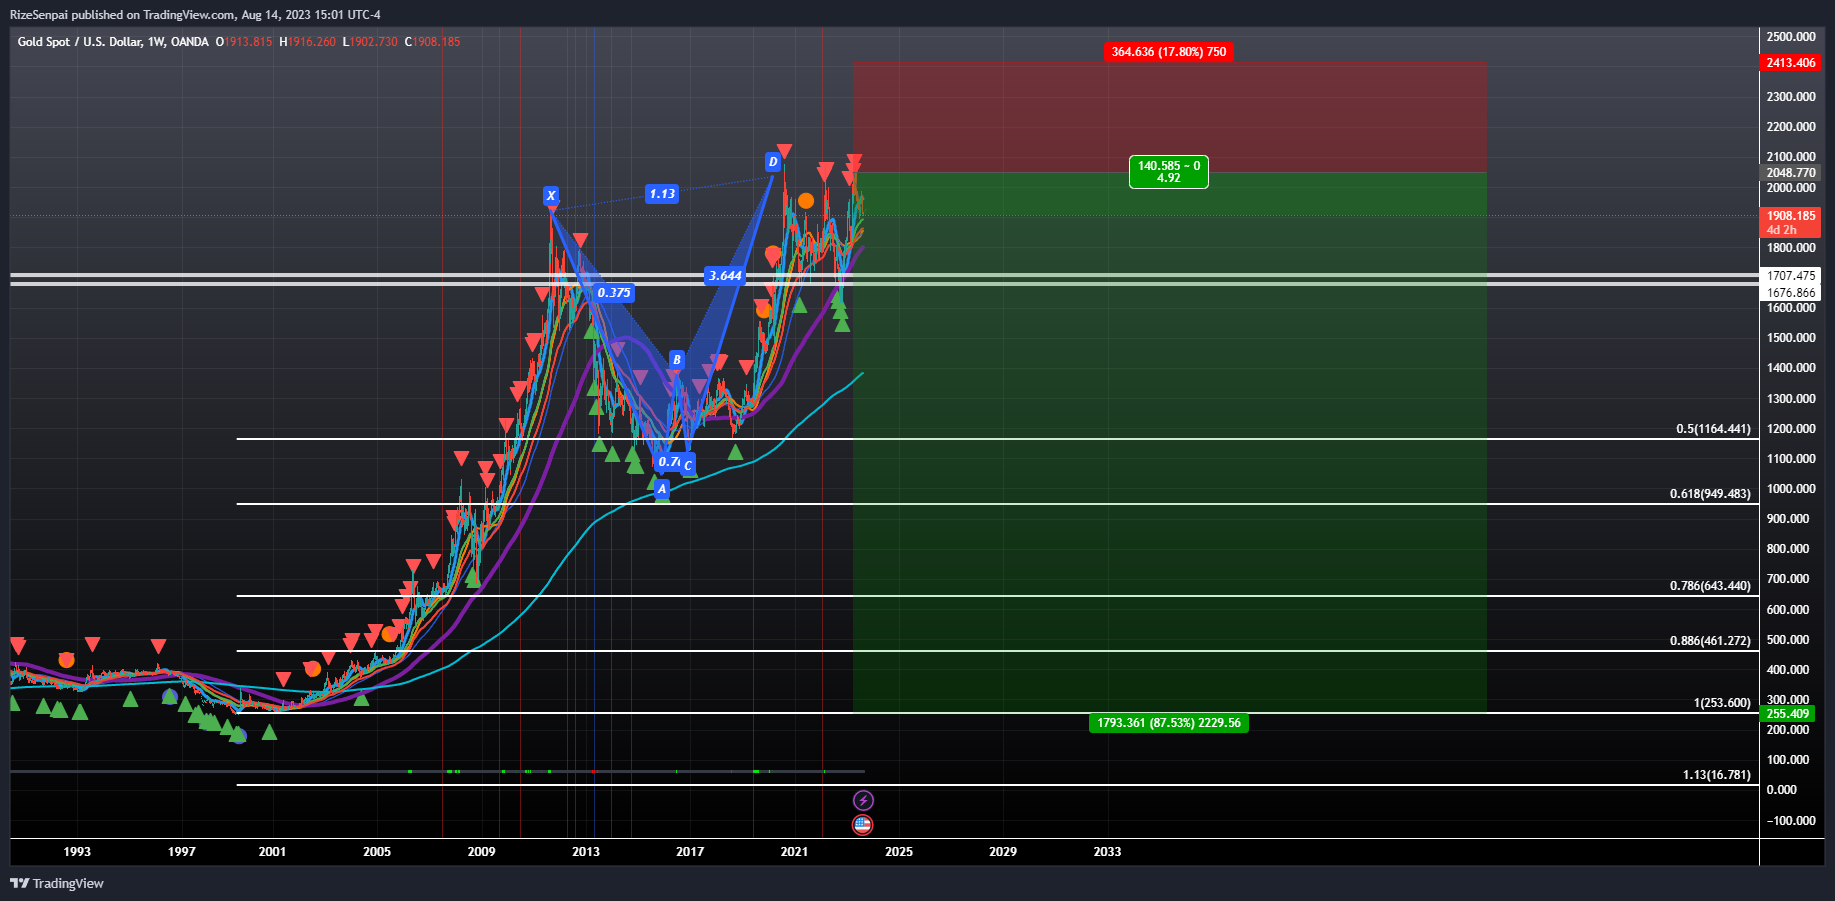Click the RizeSenpai published on TradingView.com header
This screenshot has width=1835, height=901.
(x=195, y=15)
